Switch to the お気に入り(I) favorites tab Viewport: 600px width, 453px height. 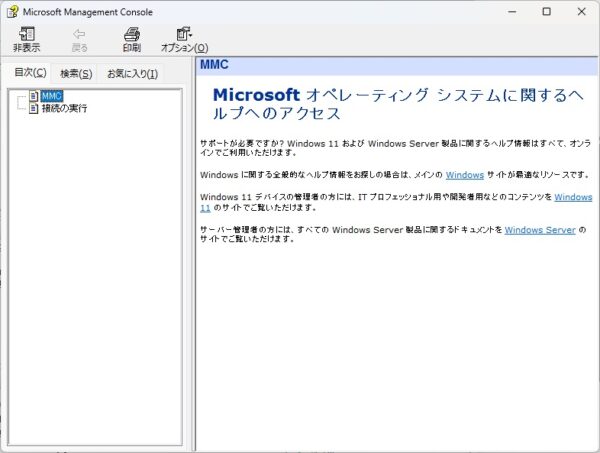tap(132, 73)
